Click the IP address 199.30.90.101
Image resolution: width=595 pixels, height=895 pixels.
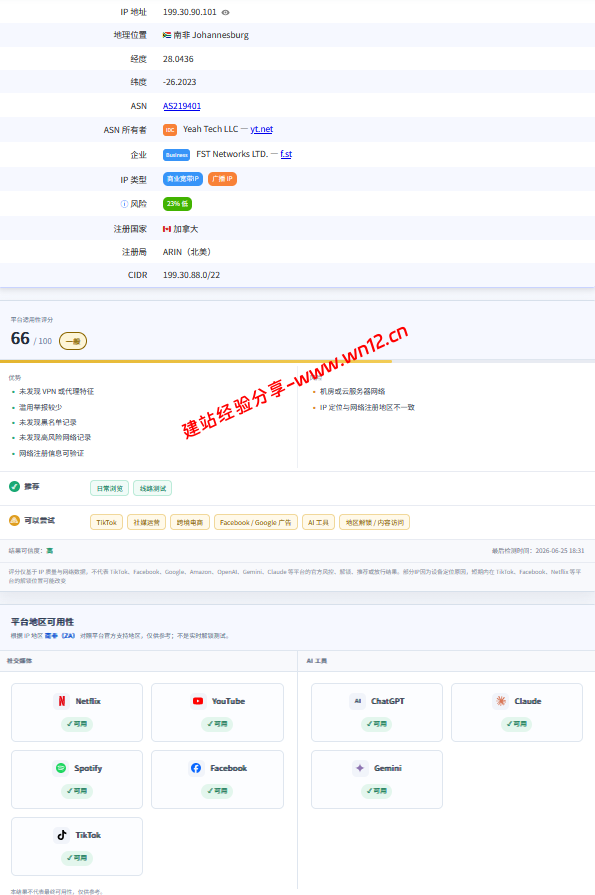click(190, 12)
